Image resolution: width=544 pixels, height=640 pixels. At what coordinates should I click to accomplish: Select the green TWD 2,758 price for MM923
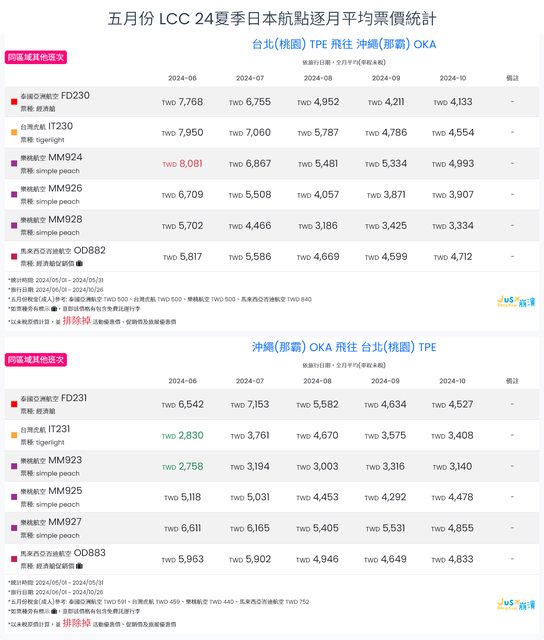[x=182, y=467]
